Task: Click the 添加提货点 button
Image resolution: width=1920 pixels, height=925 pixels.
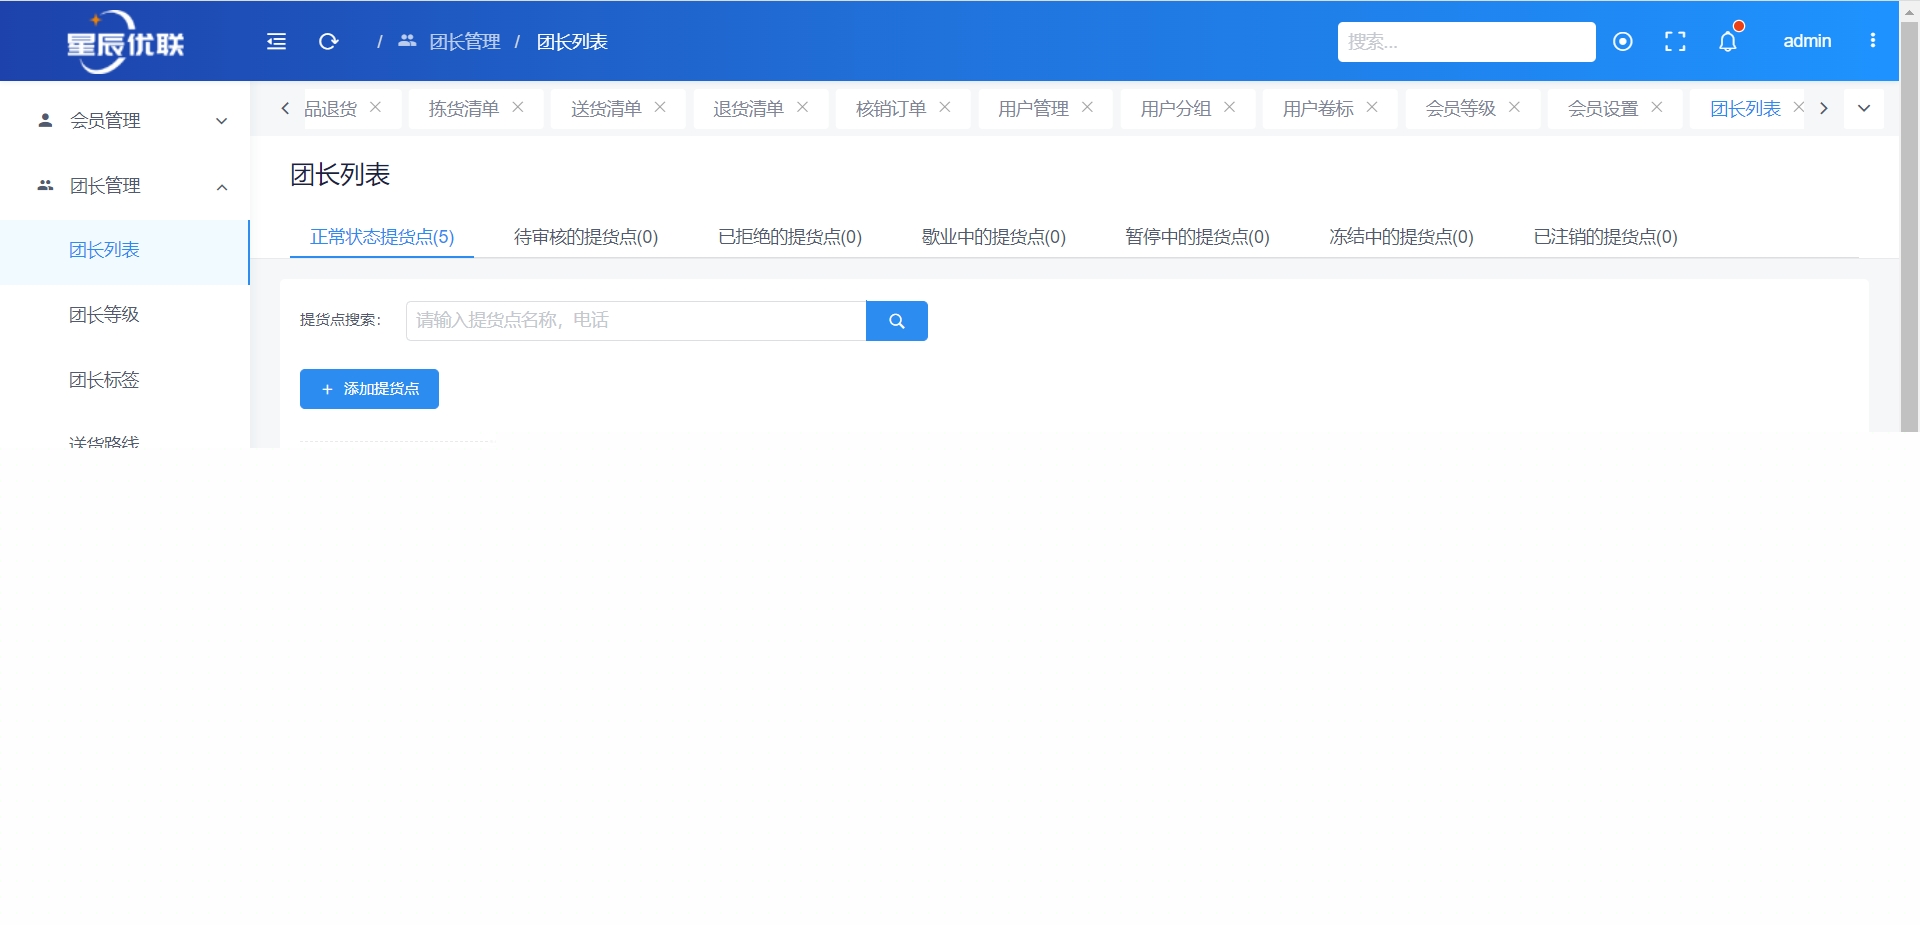Action: click(369, 389)
